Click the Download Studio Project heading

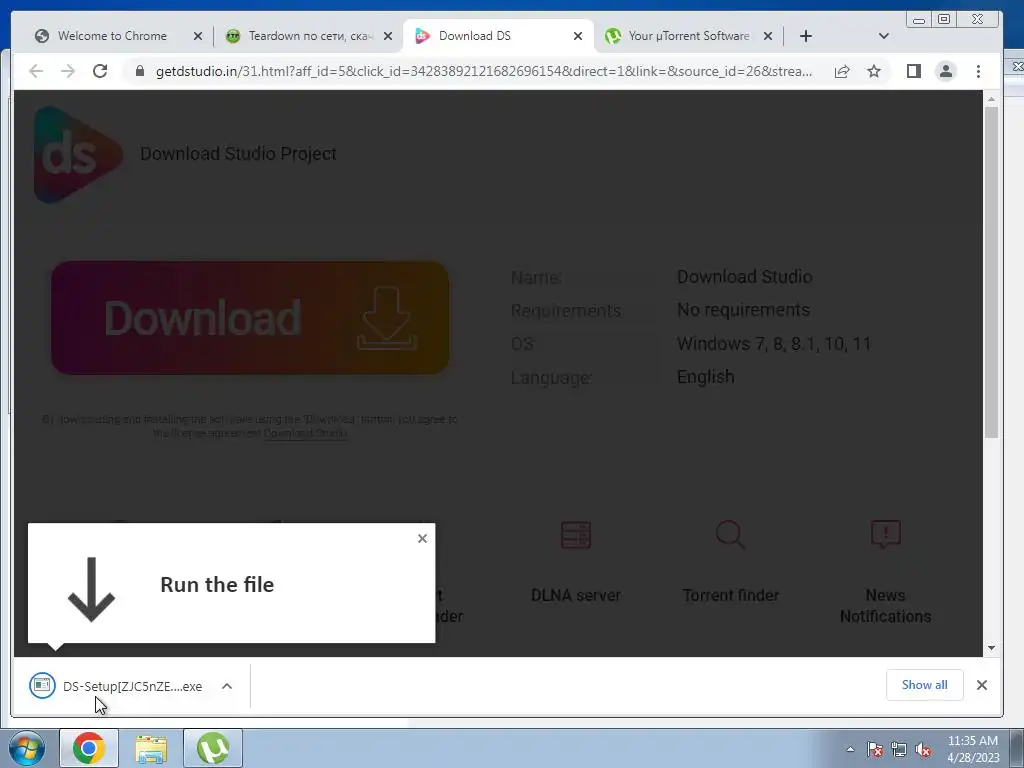coord(238,153)
